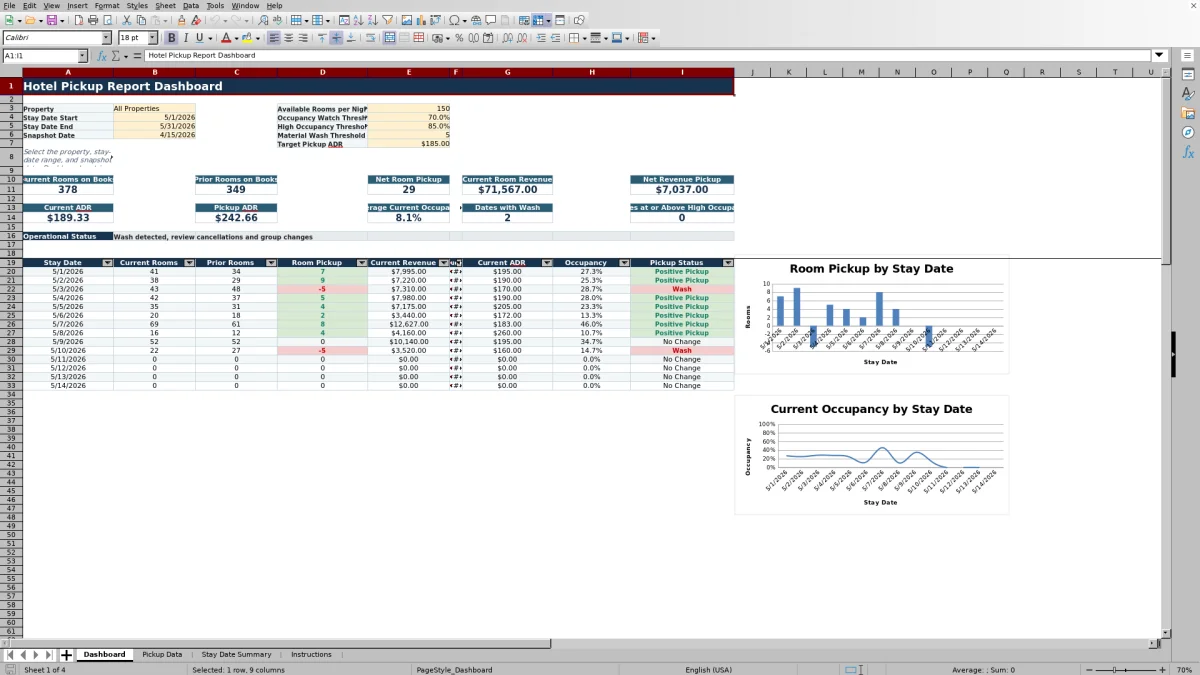Click the Room Pickup by Stay Date chart
This screenshot has width=1200, height=675.
871,316
